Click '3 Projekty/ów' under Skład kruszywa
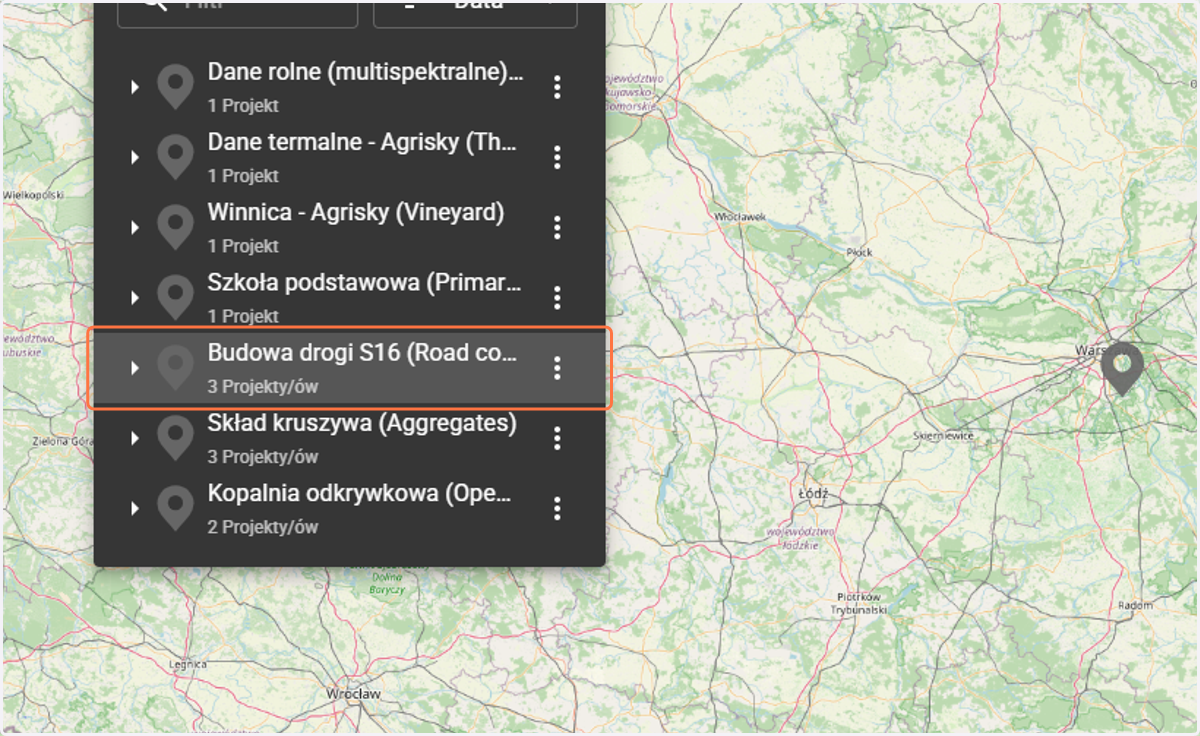Screen dimensions: 1200x736 263,456
